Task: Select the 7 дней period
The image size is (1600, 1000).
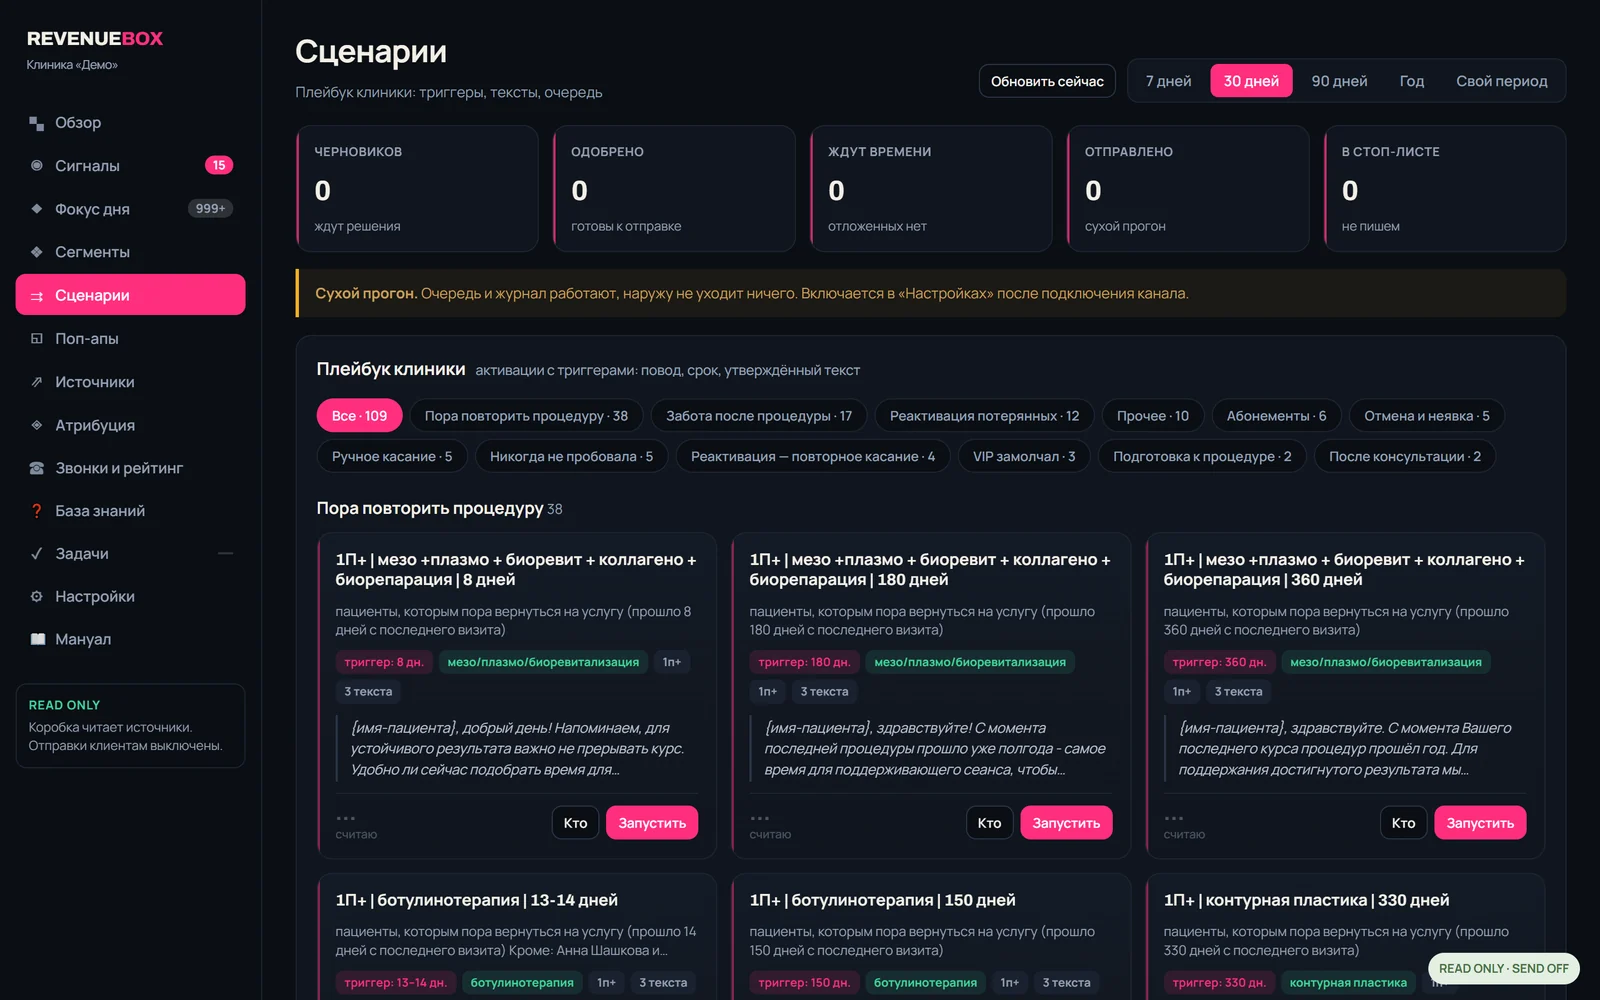Action: 1168,81
